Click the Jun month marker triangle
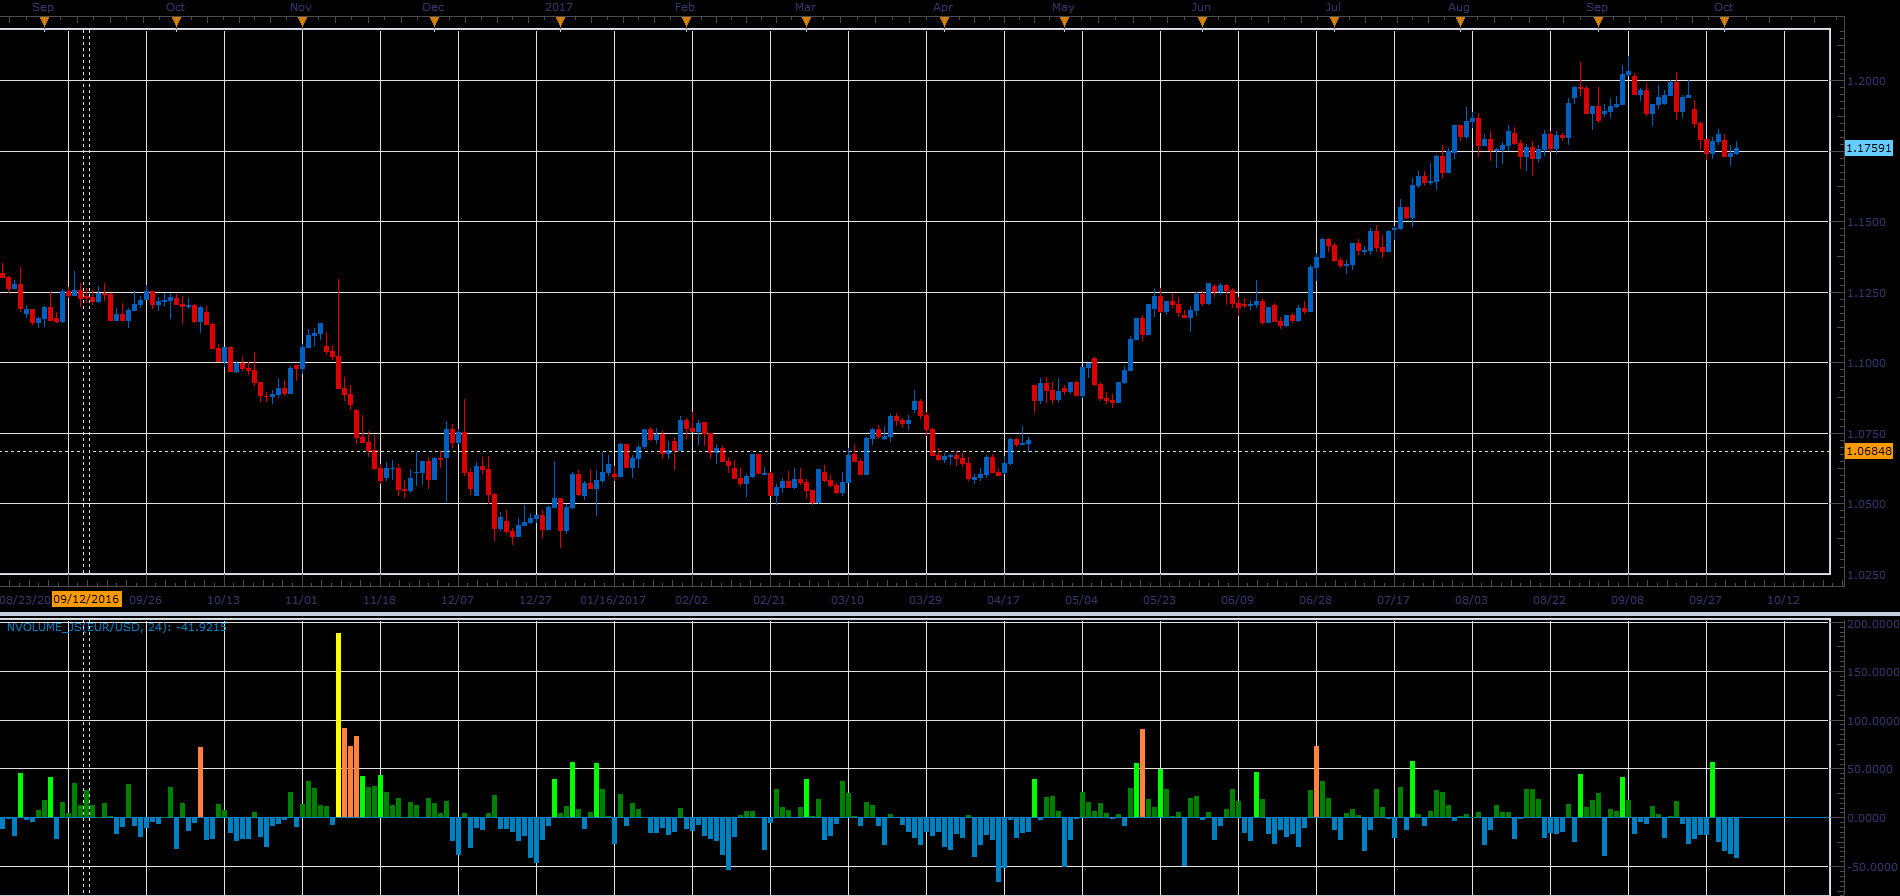Screen dimensions: 1900x896 (x=1202, y=23)
